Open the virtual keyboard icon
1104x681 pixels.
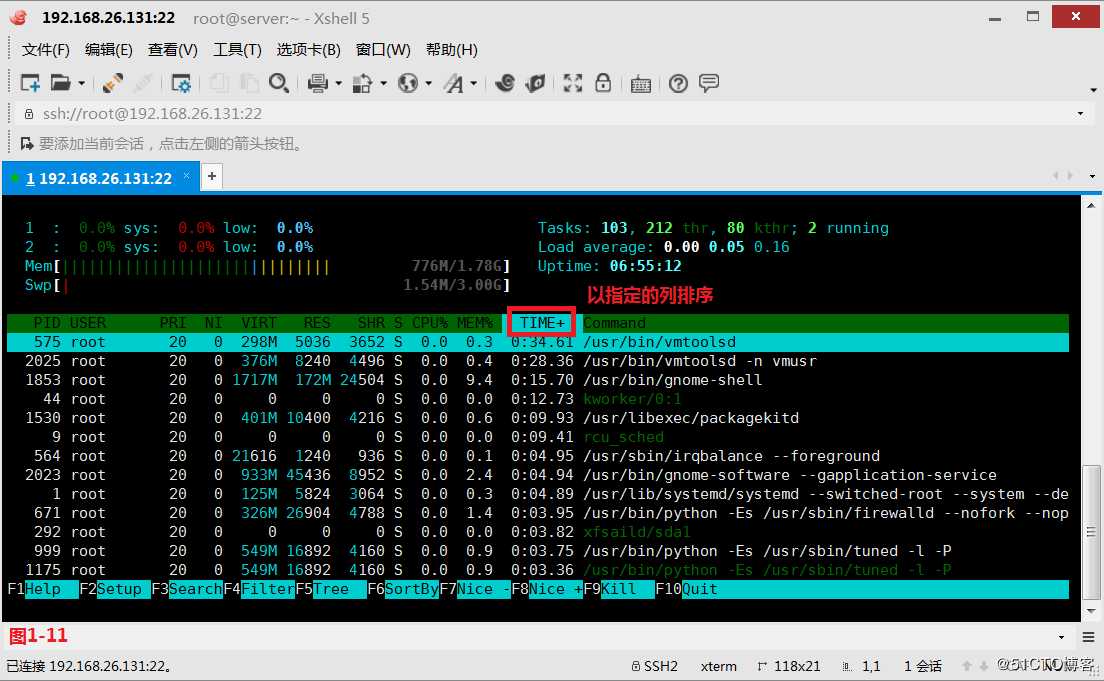point(641,84)
